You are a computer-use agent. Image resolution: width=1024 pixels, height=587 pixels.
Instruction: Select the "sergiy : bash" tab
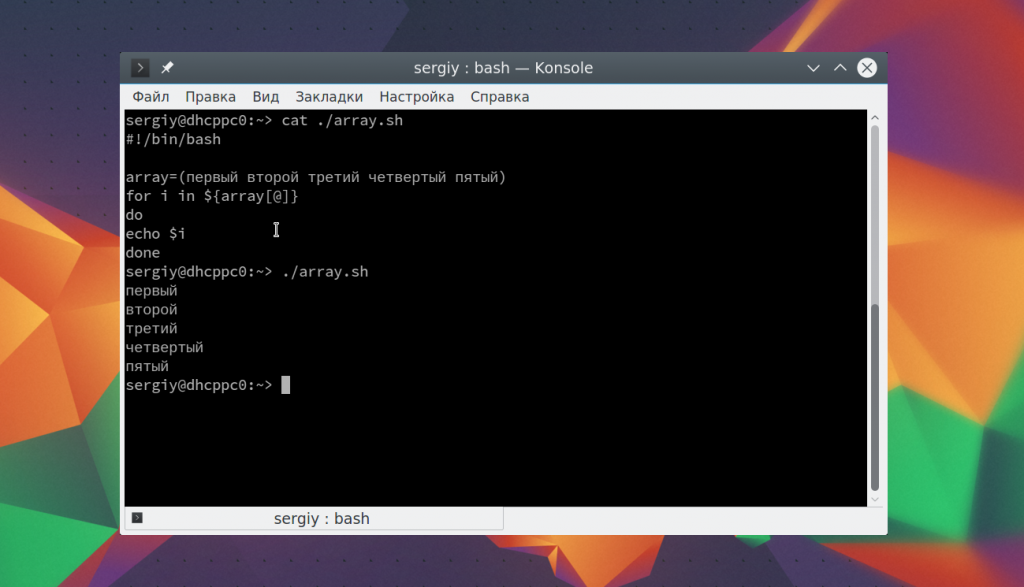pyautogui.click(x=320, y=519)
